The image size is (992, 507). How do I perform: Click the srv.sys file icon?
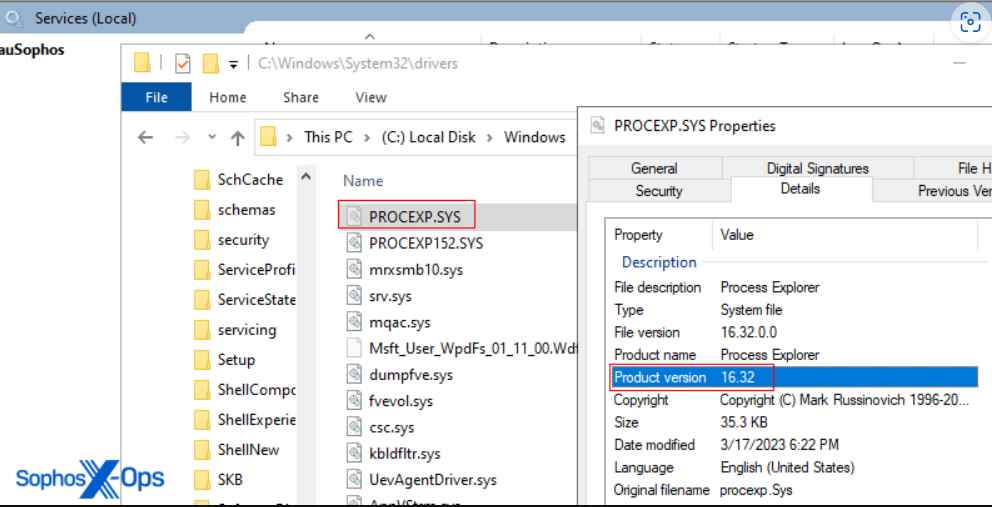coord(354,296)
